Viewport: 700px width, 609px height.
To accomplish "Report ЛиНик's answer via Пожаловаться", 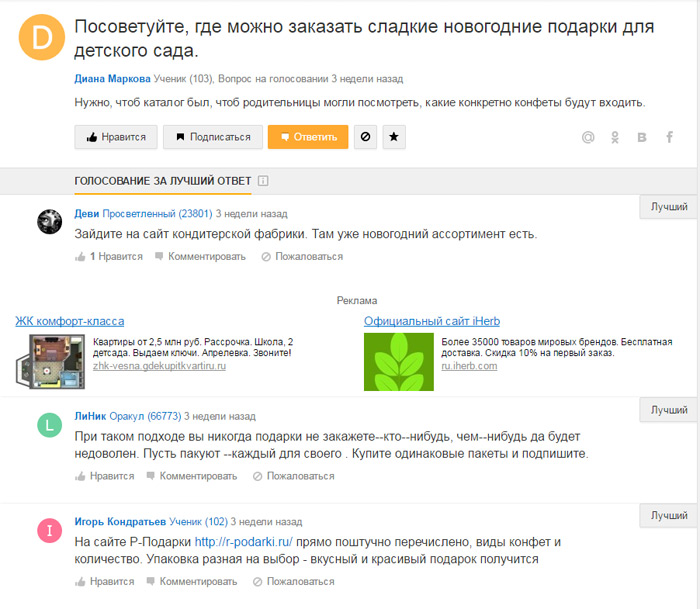I will (294, 476).
